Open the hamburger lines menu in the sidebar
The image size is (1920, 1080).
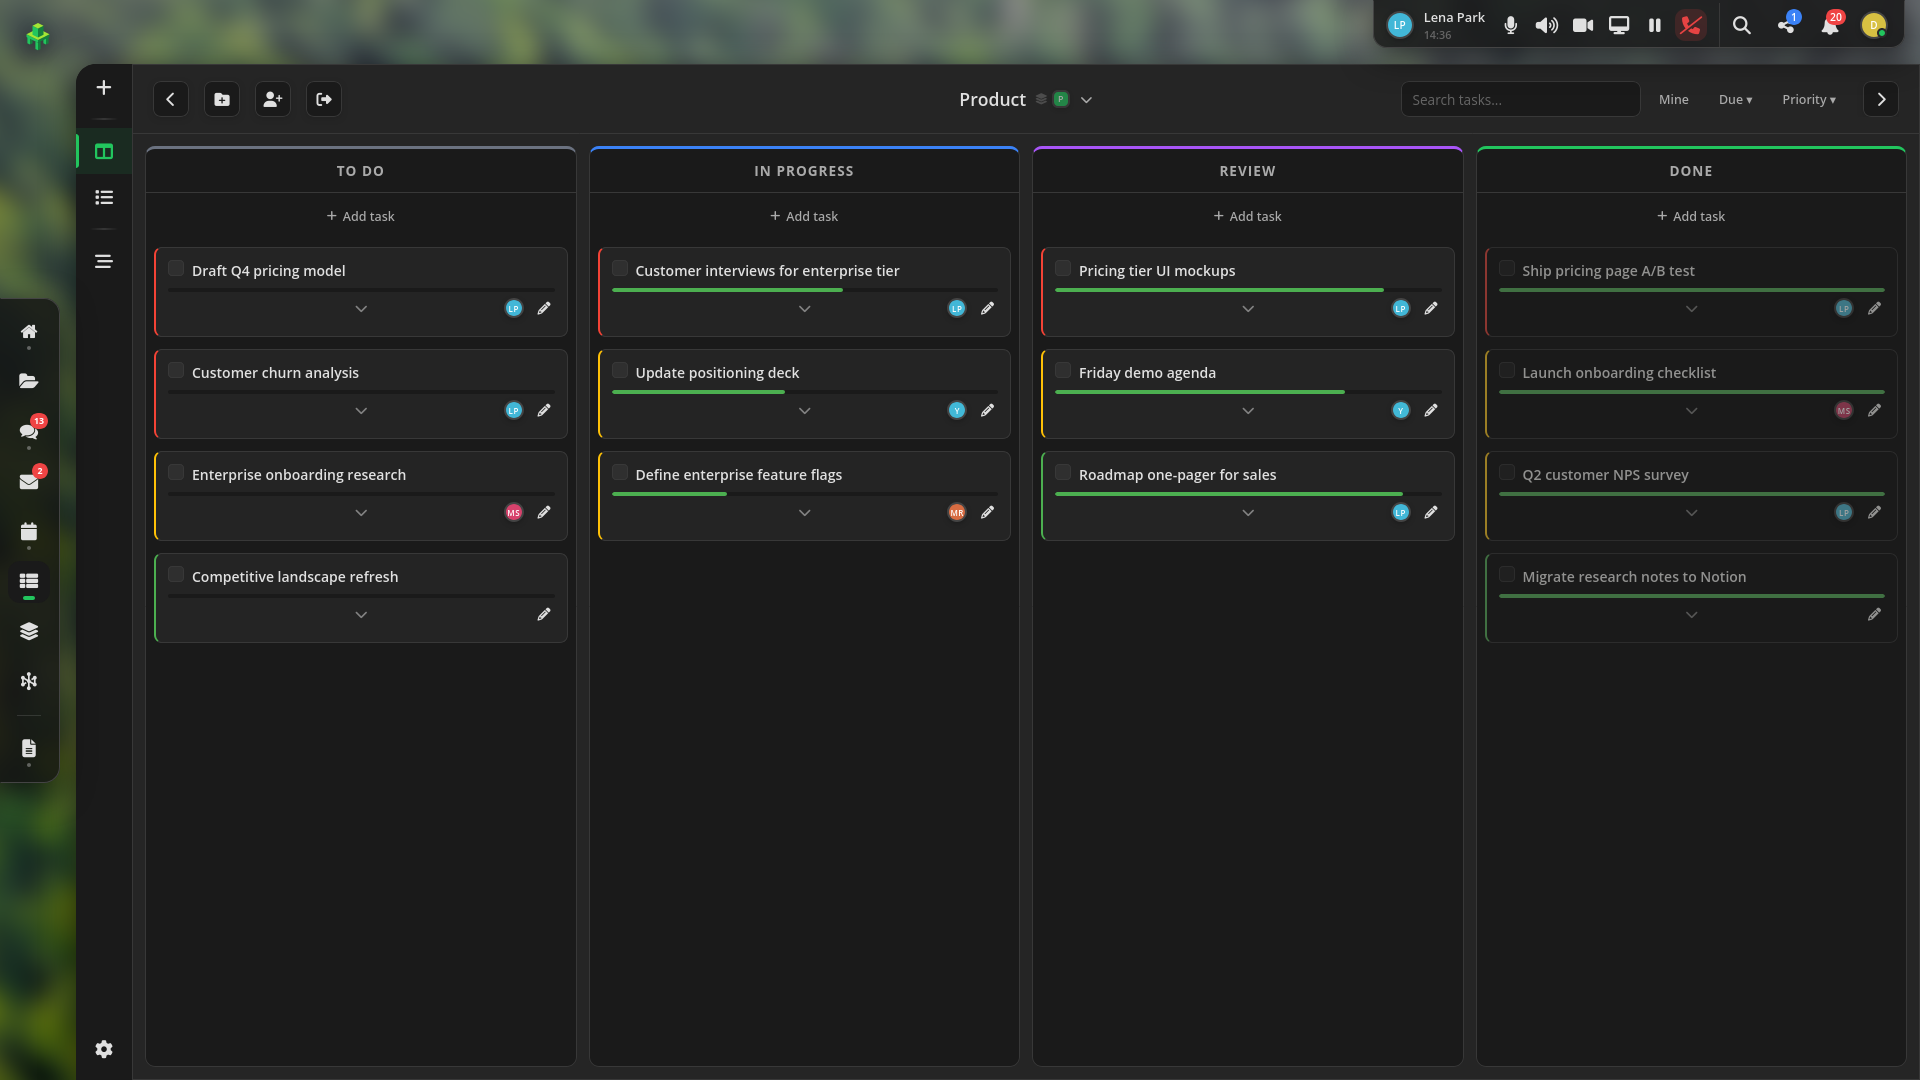tap(103, 262)
